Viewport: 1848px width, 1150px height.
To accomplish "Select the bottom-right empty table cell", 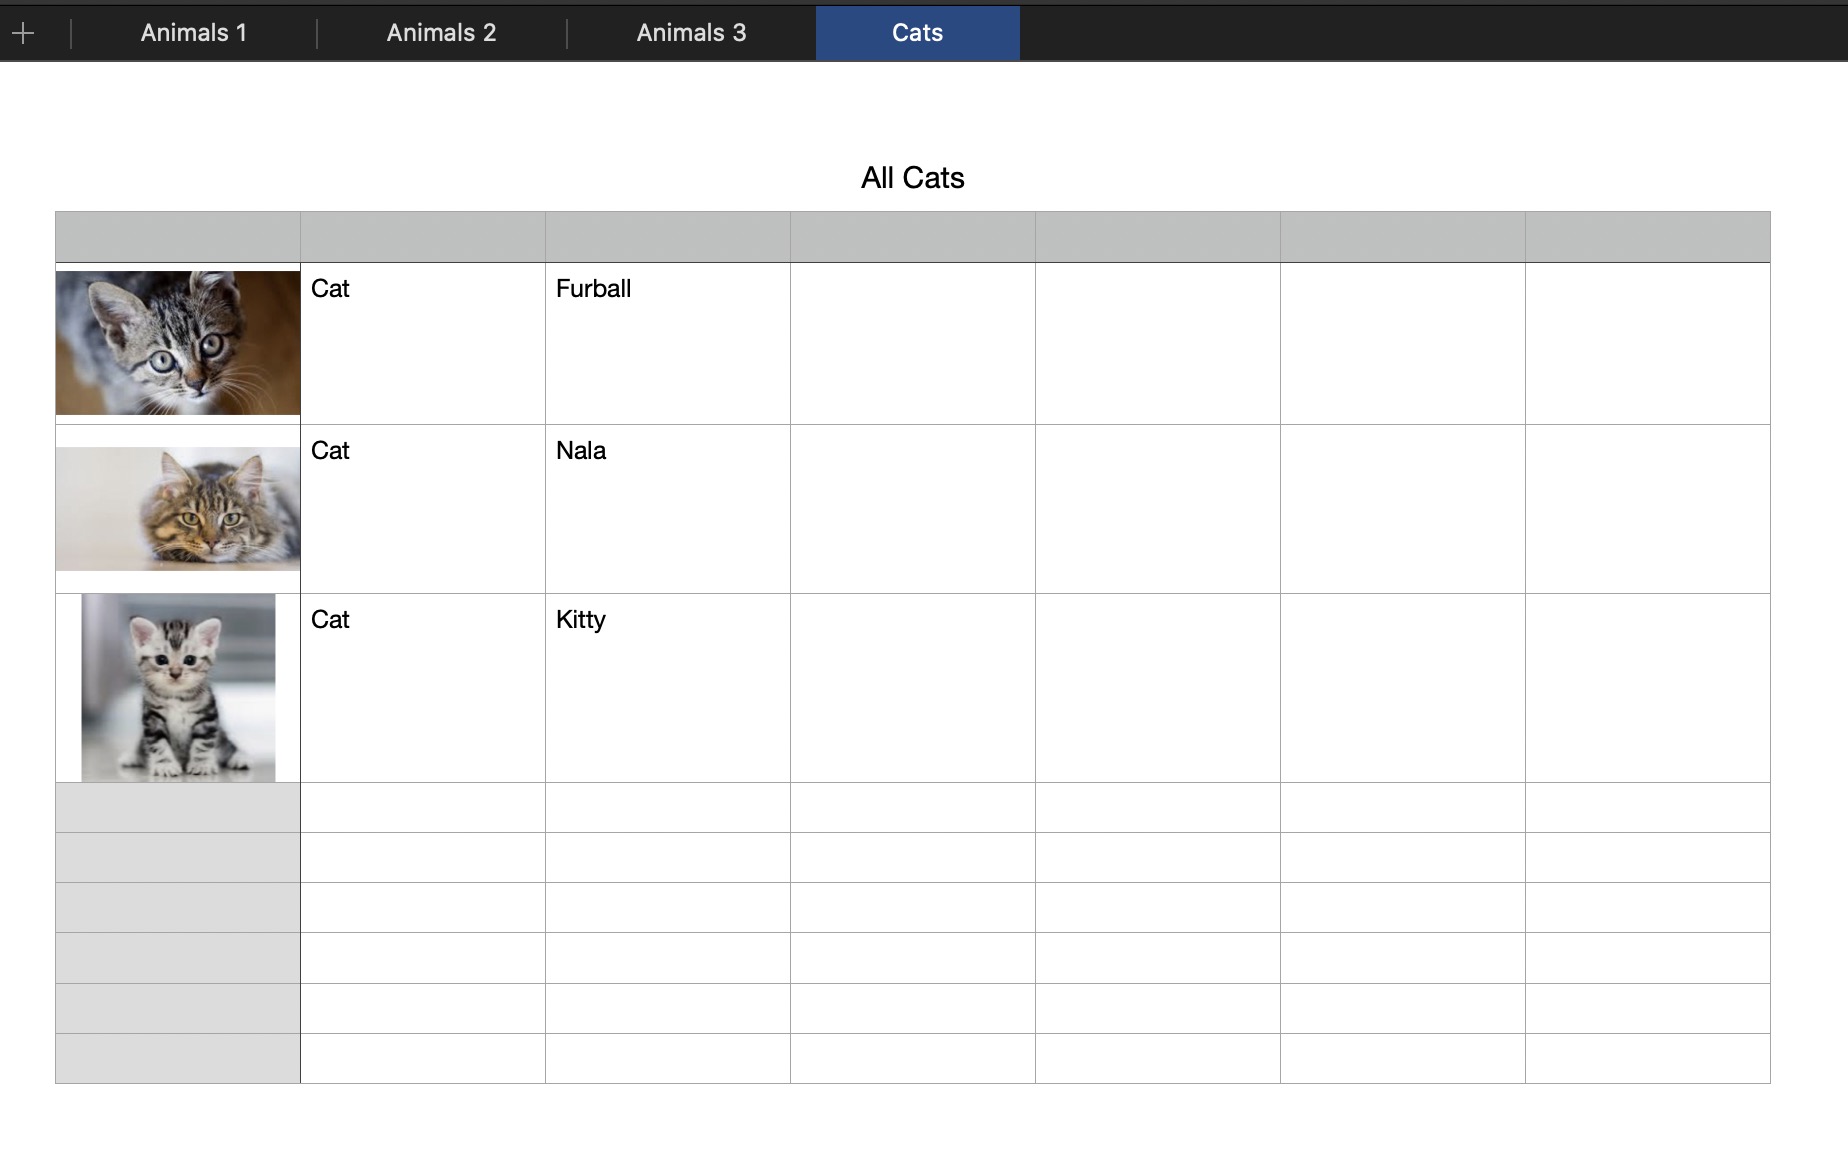I will point(1647,1058).
